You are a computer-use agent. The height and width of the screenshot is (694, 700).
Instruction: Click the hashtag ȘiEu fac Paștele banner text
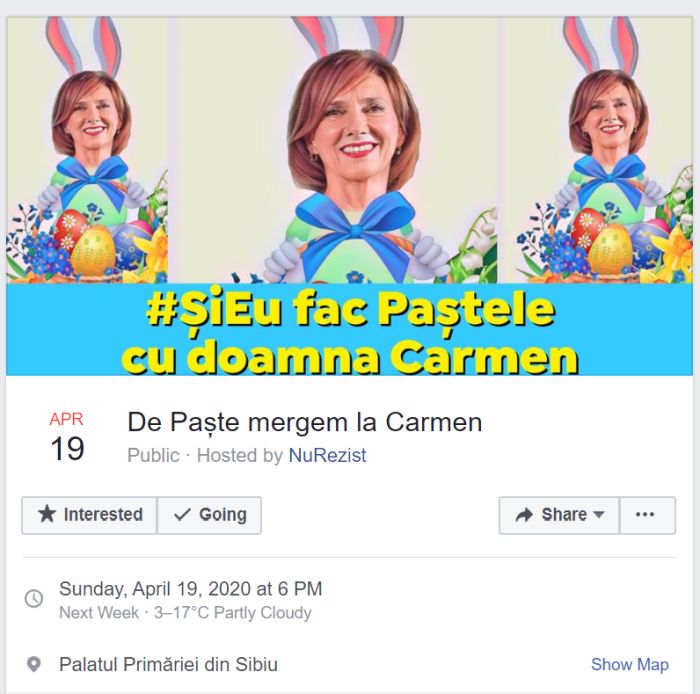click(350, 310)
